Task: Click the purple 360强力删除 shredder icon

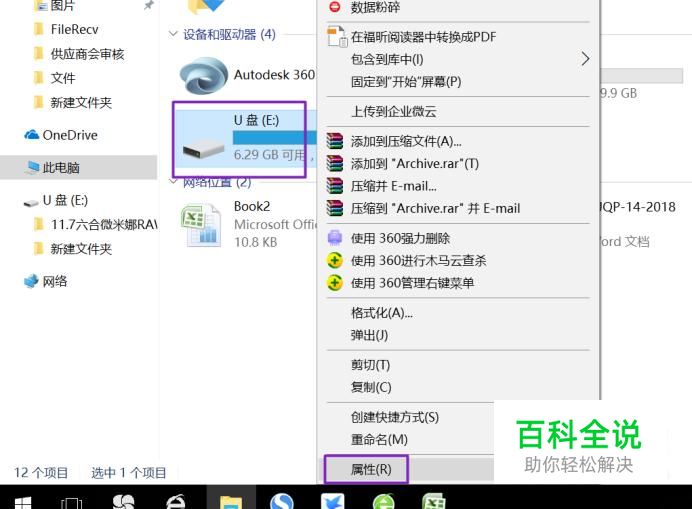Action: tap(335, 238)
